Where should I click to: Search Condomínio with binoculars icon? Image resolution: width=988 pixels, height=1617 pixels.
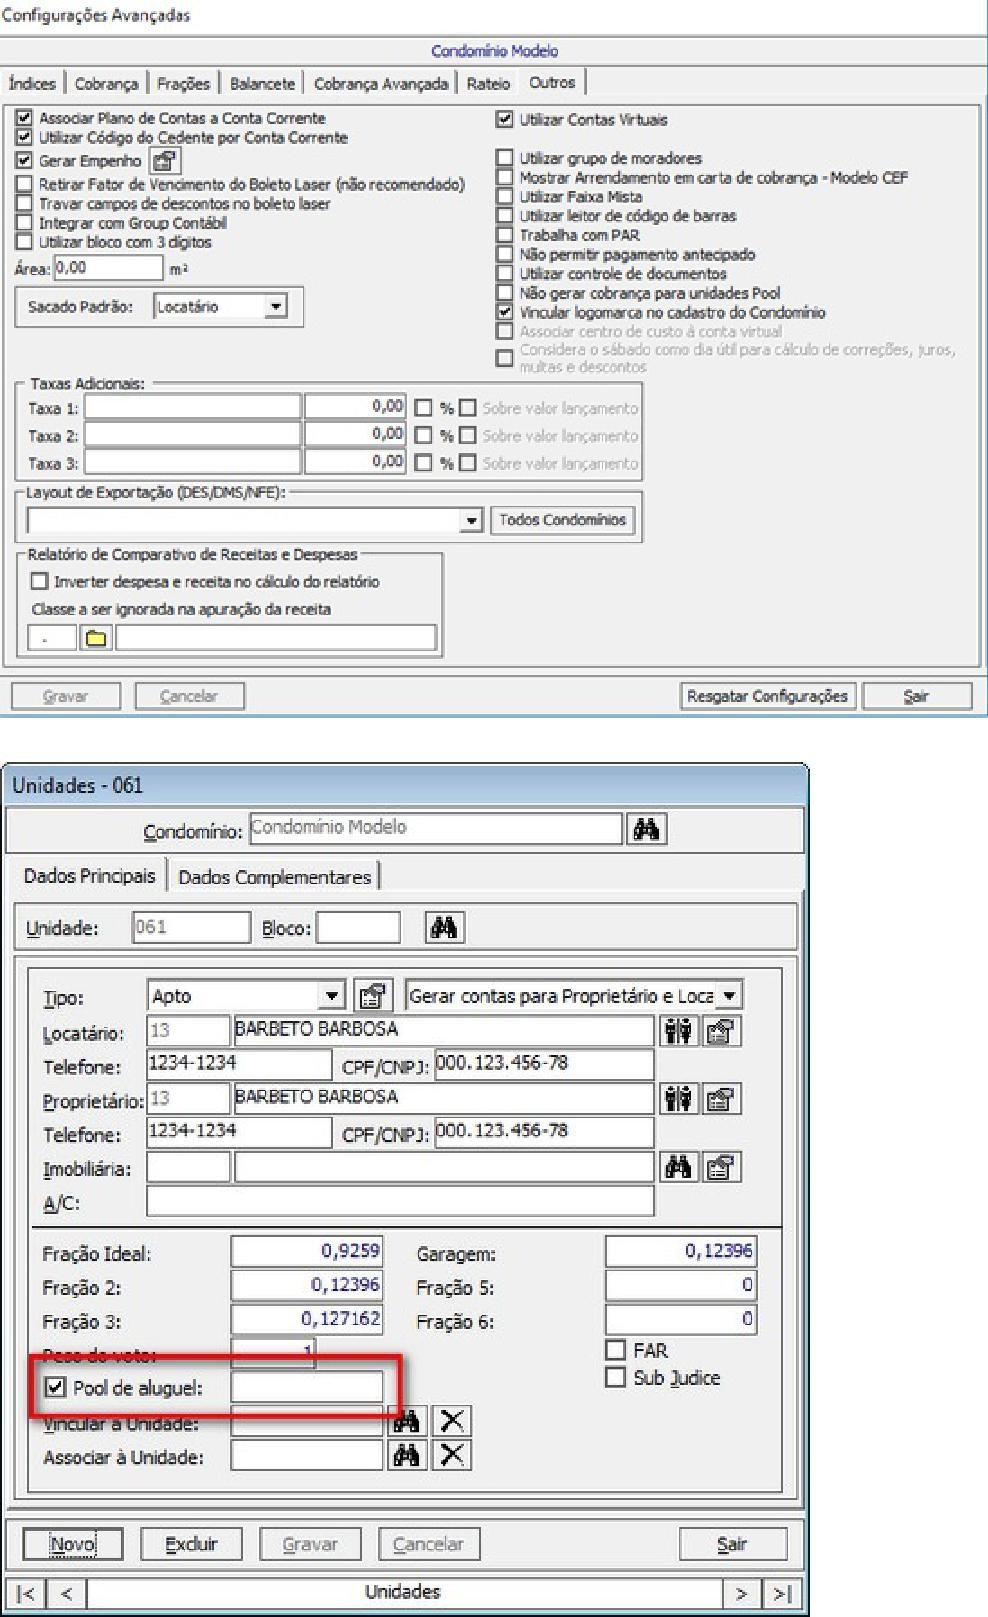[646, 828]
